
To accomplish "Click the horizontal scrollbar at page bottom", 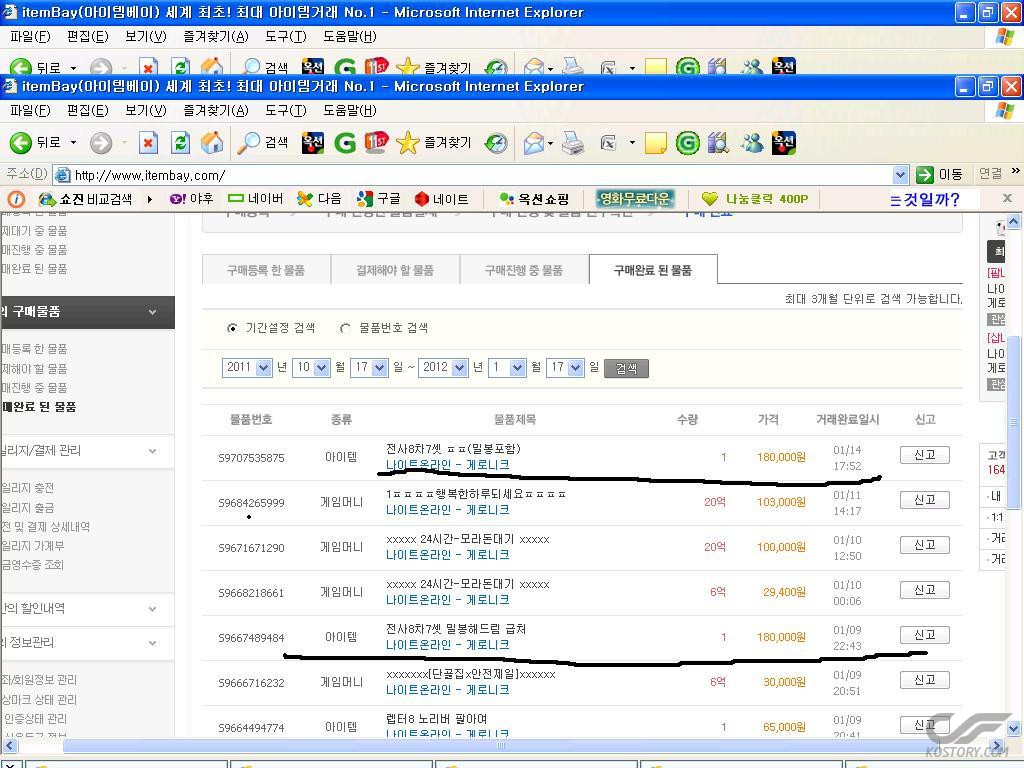I will (x=503, y=745).
